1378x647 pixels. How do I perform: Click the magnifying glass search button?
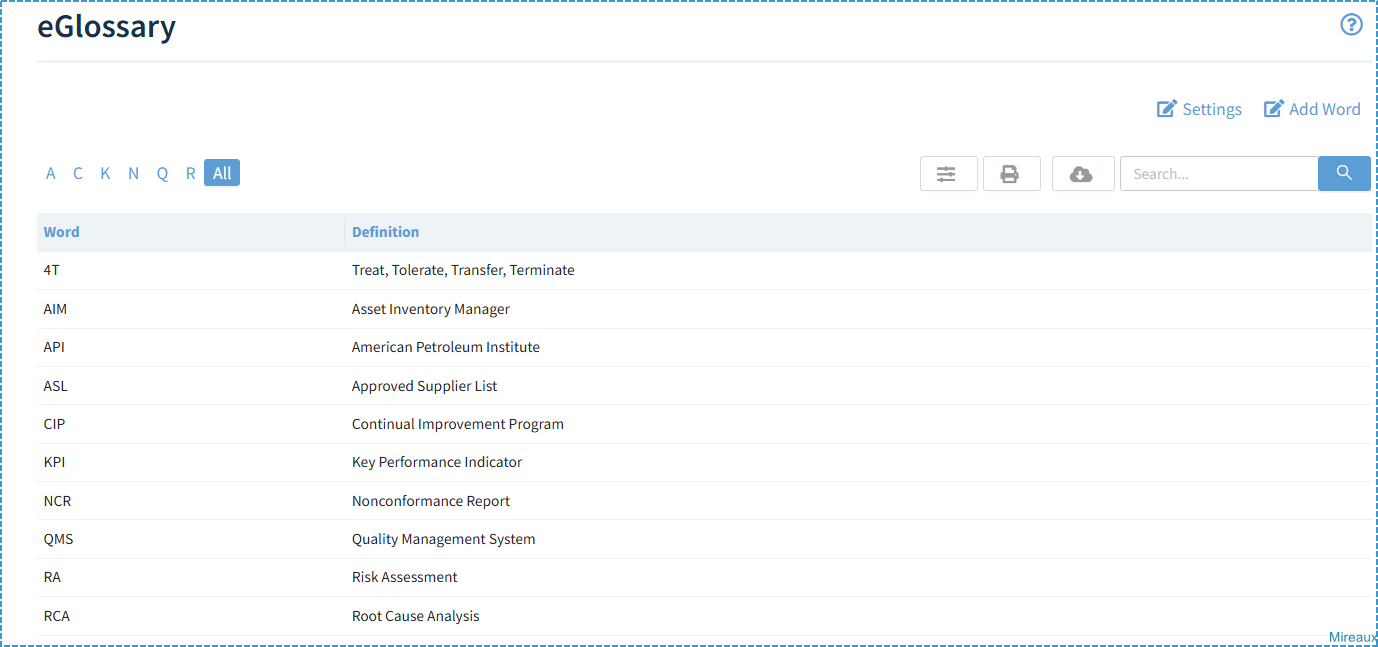click(1344, 173)
